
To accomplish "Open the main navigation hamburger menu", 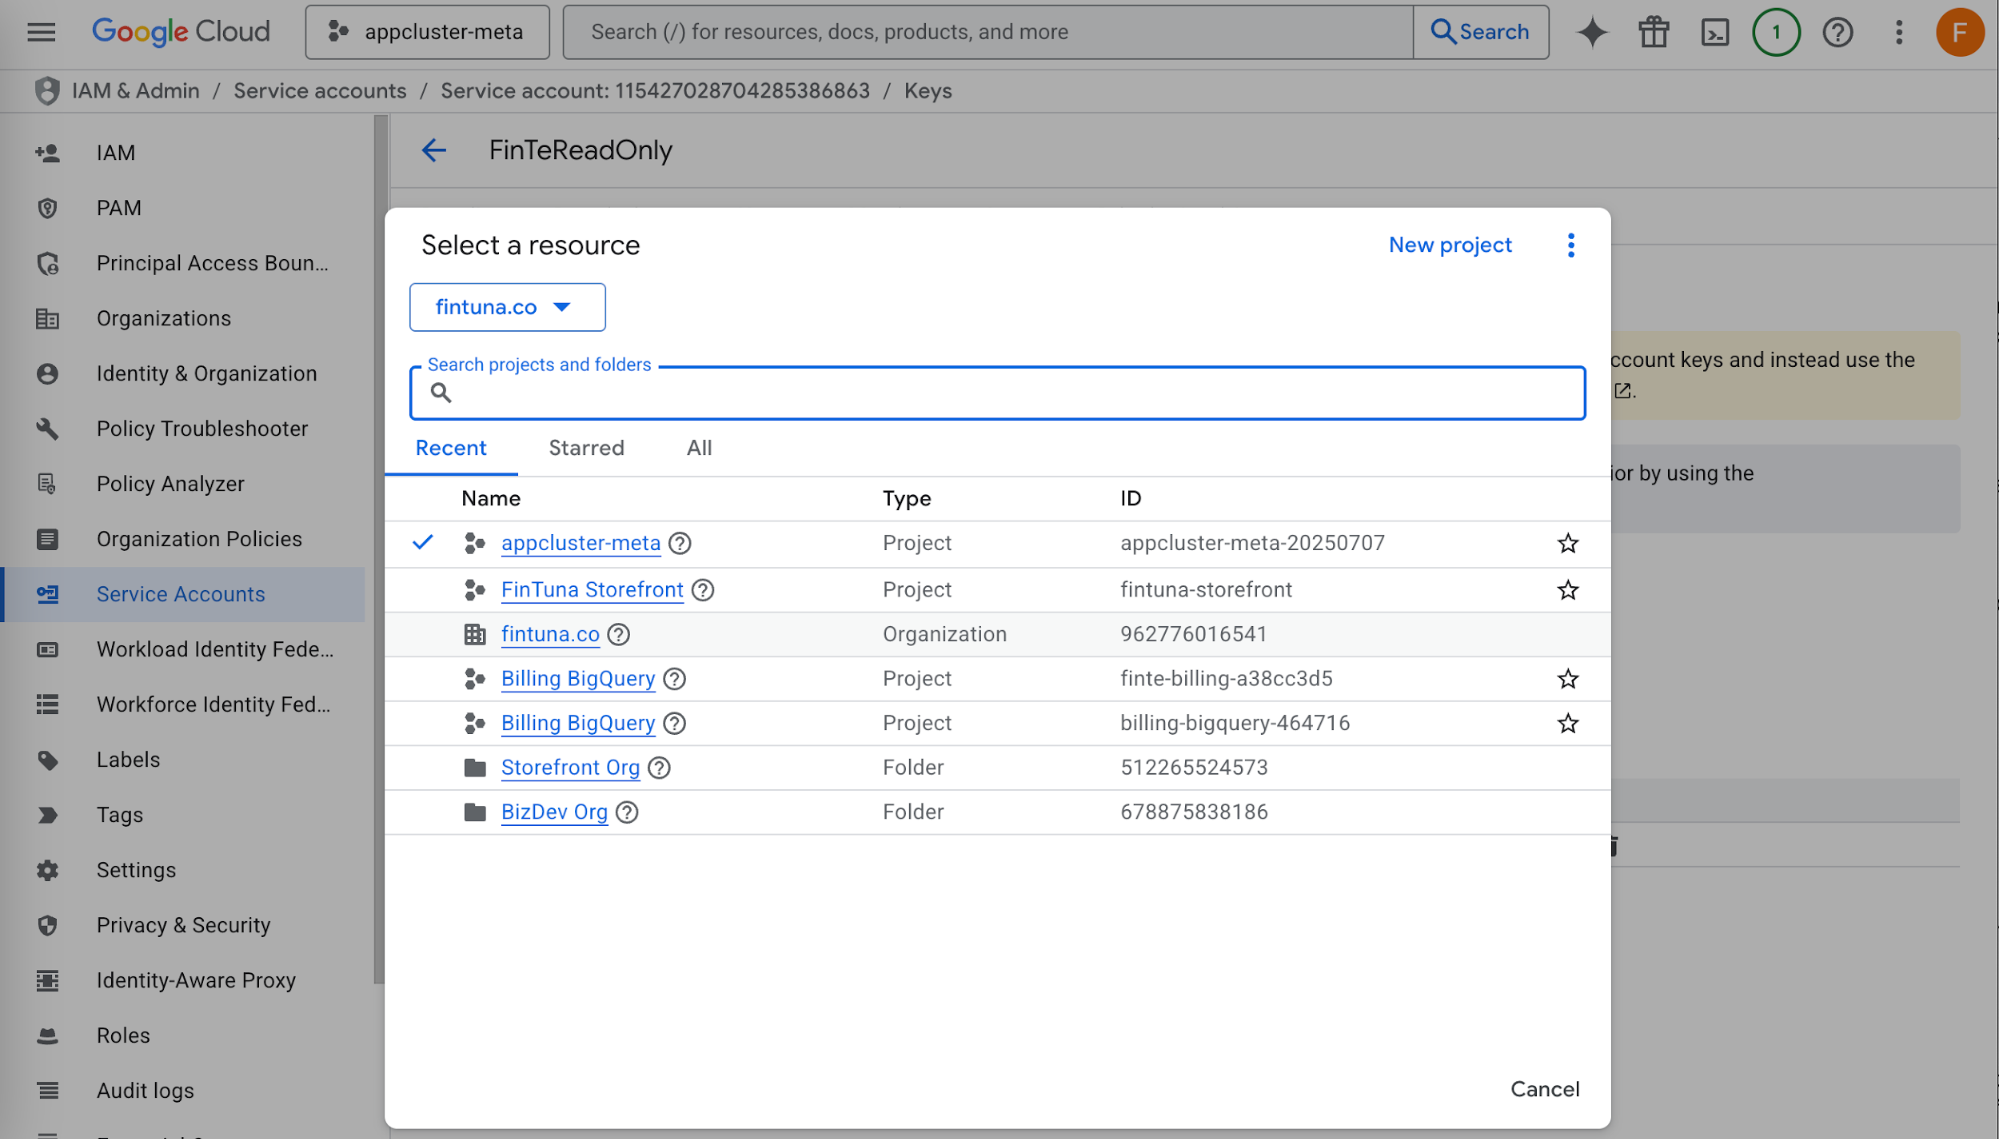I will point(41,32).
